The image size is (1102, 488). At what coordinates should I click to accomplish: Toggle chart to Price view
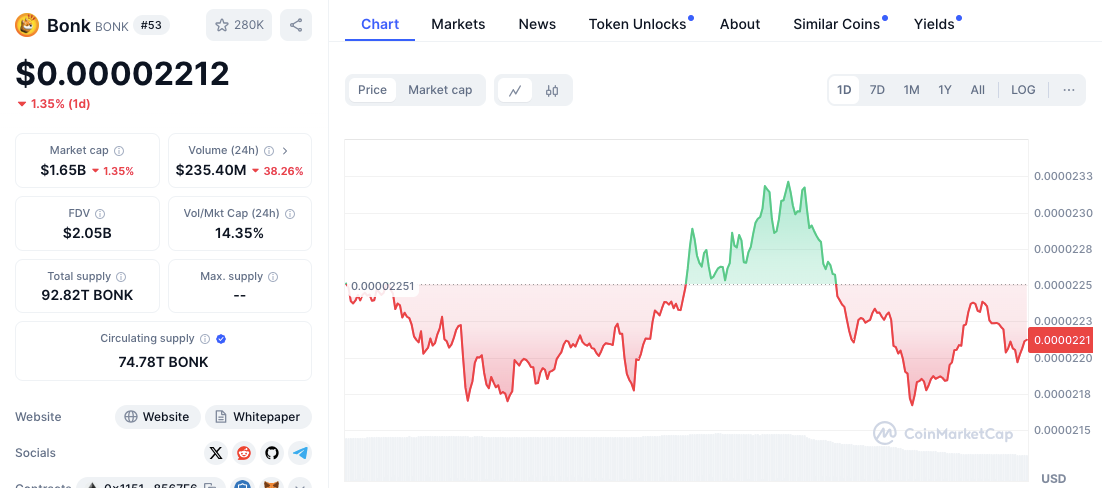point(372,90)
